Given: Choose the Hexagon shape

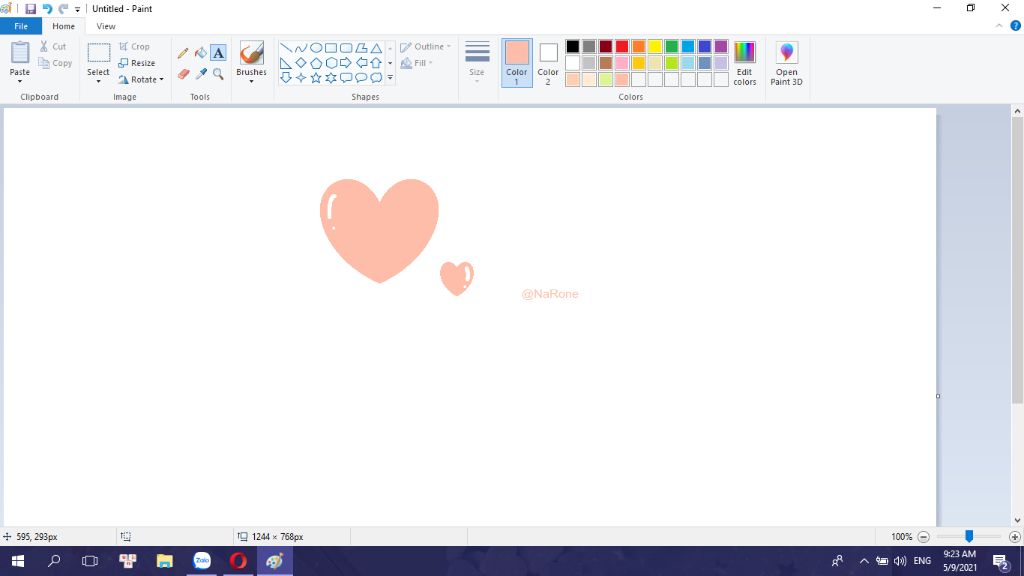Looking at the screenshot, I should pyautogui.click(x=331, y=63).
